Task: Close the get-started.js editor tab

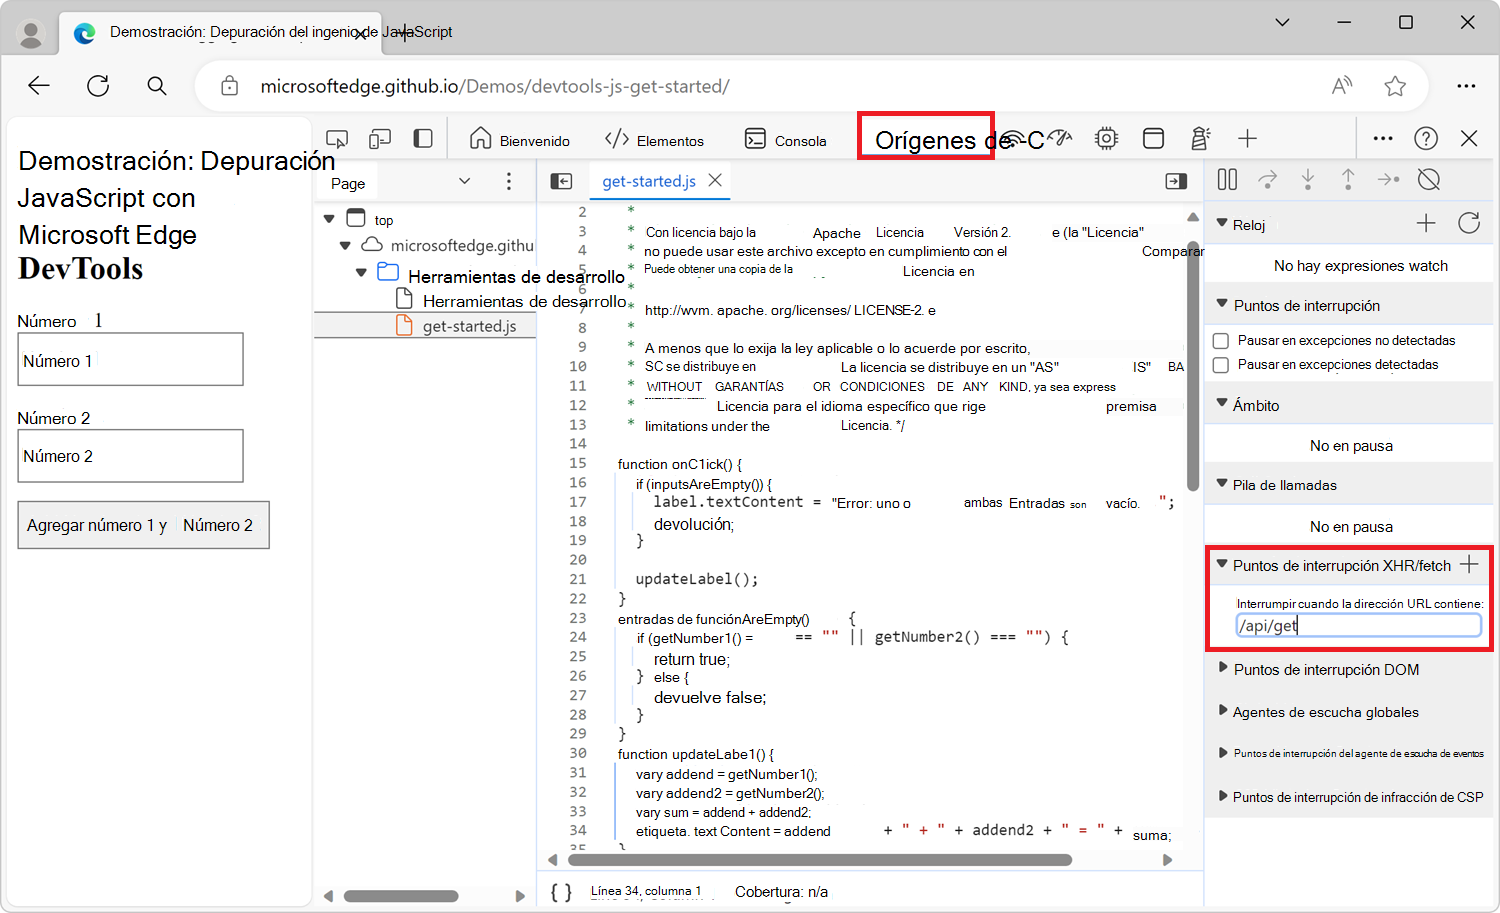Action: pyautogui.click(x=715, y=180)
